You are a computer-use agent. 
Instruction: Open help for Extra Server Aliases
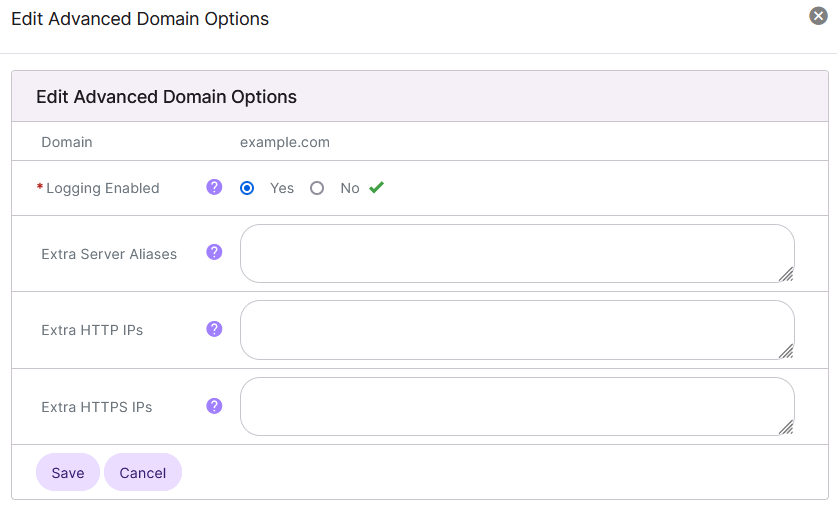tap(214, 252)
